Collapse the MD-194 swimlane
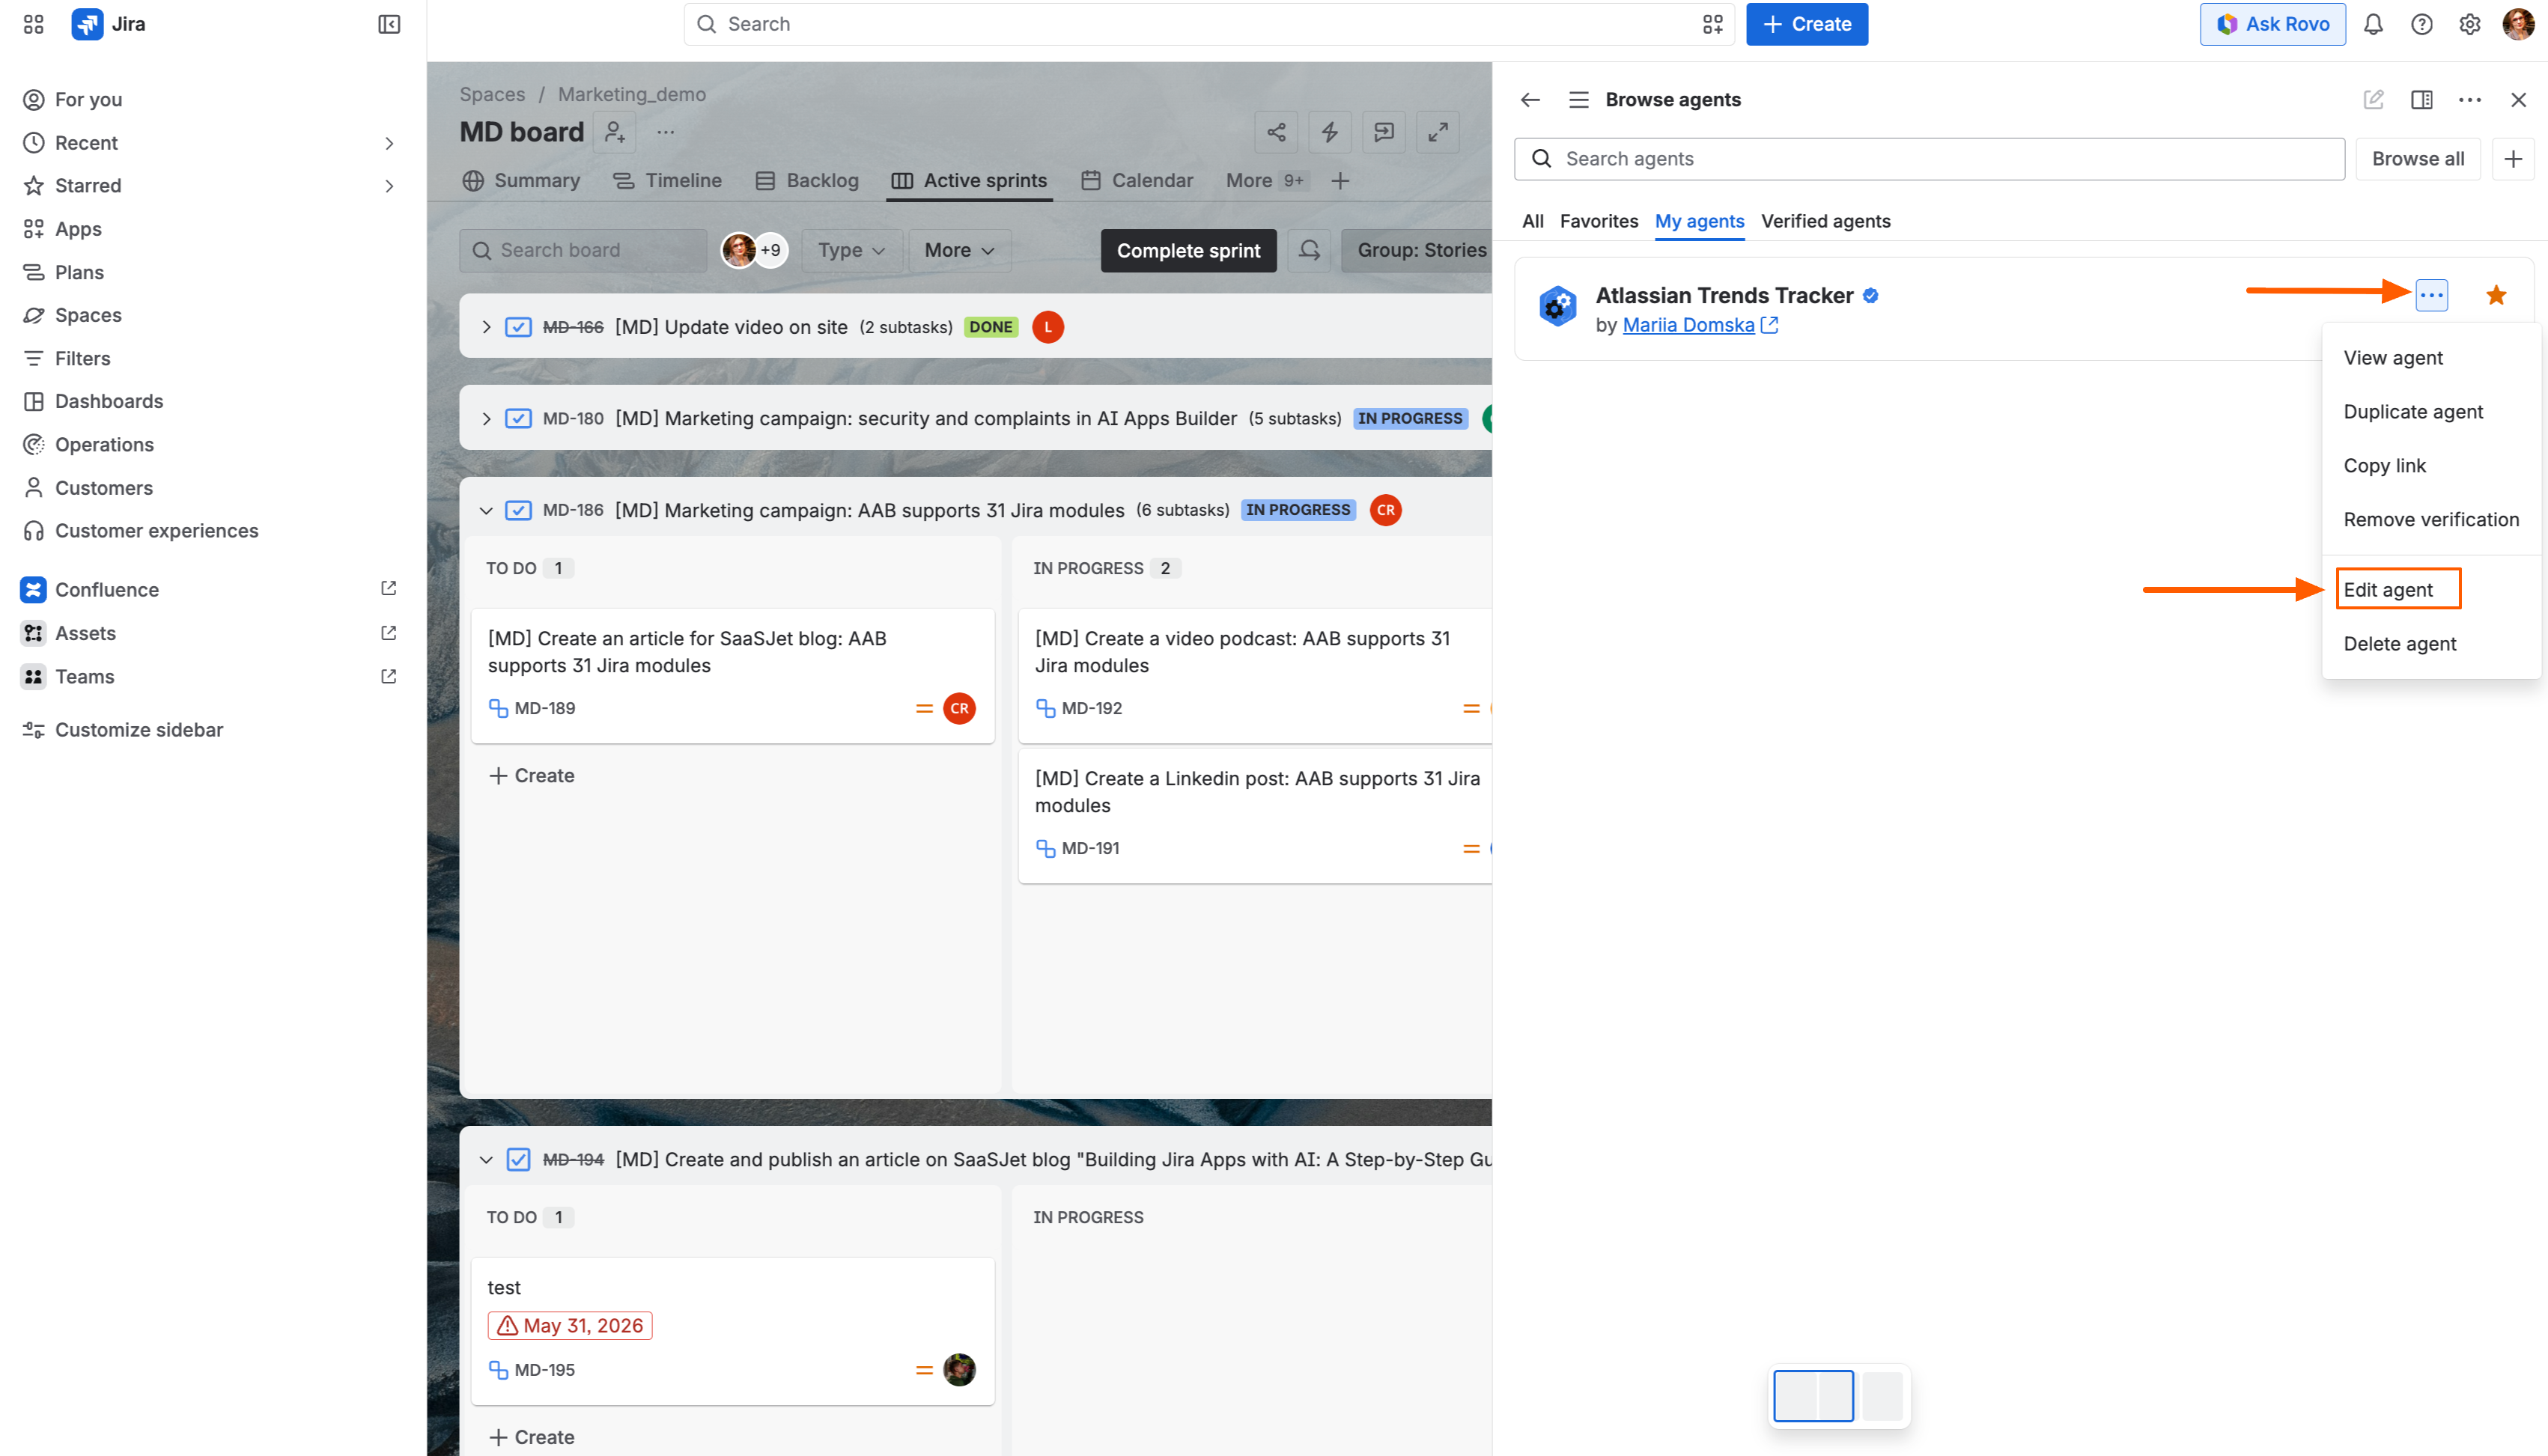 tap(486, 1159)
